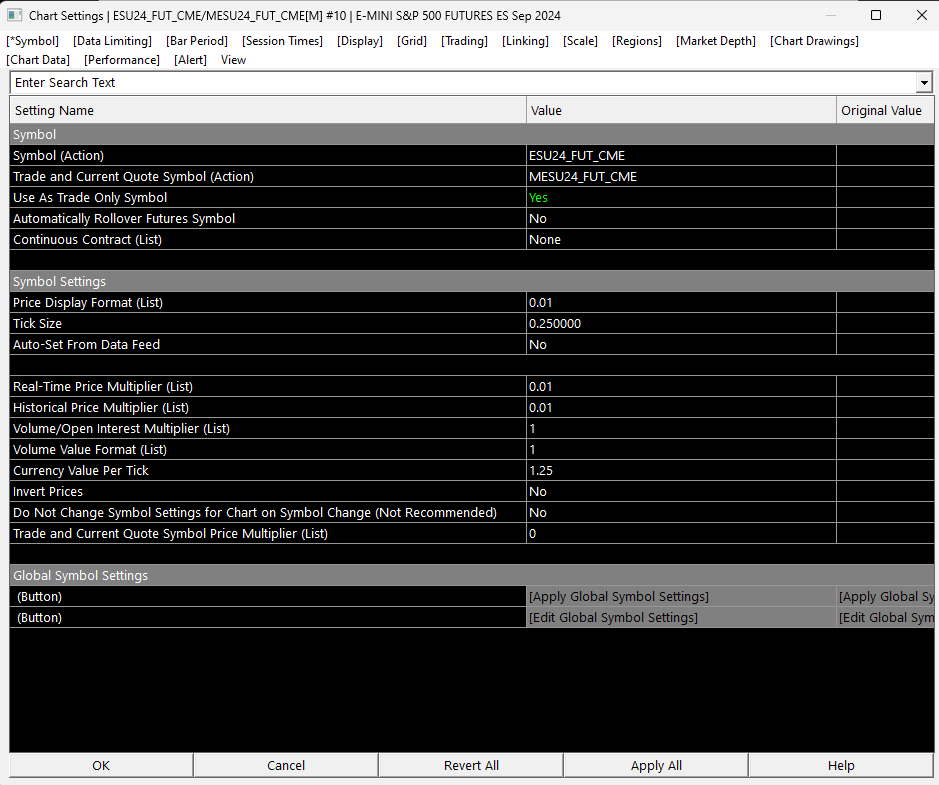Open Help for chart settings
Image resolution: width=939 pixels, height=785 pixels.
[x=841, y=765]
